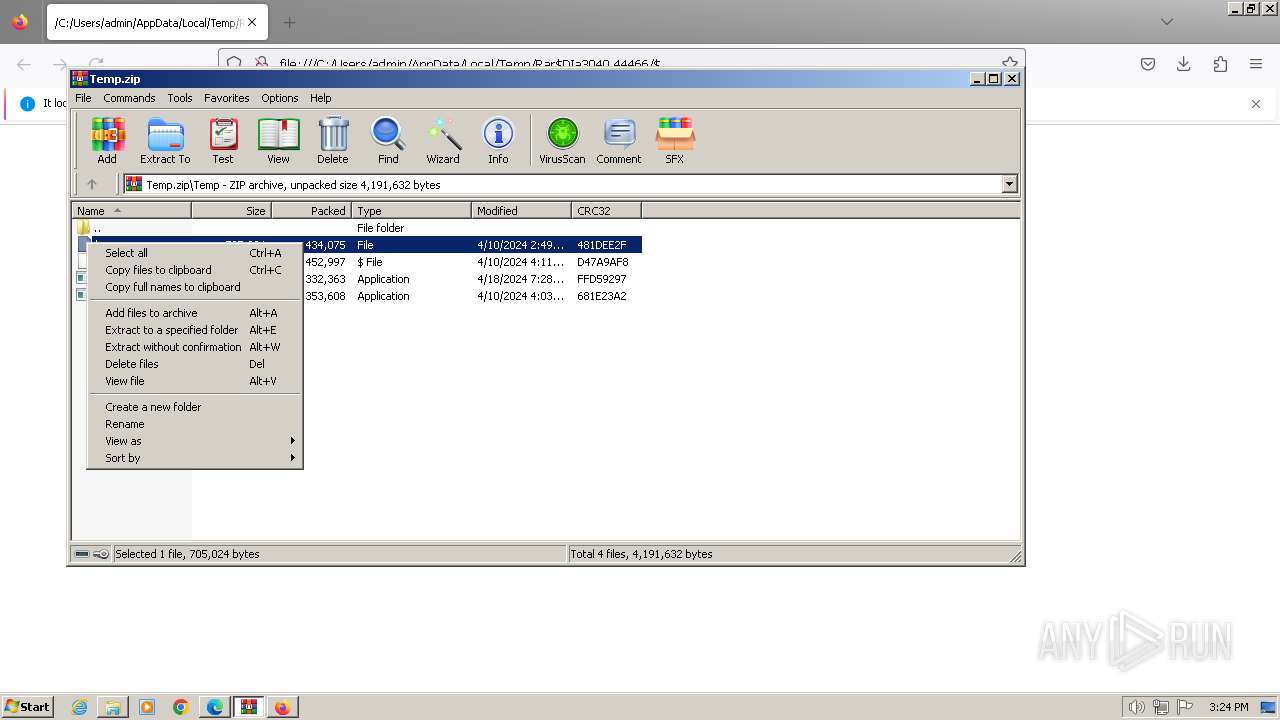This screenshot has width=1280, height=720.
Task: Sort by Size column header
Action: click(x=232, y=211)
